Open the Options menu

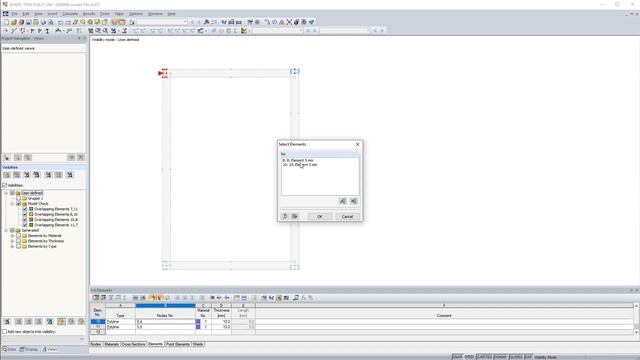tap(136, 14)
